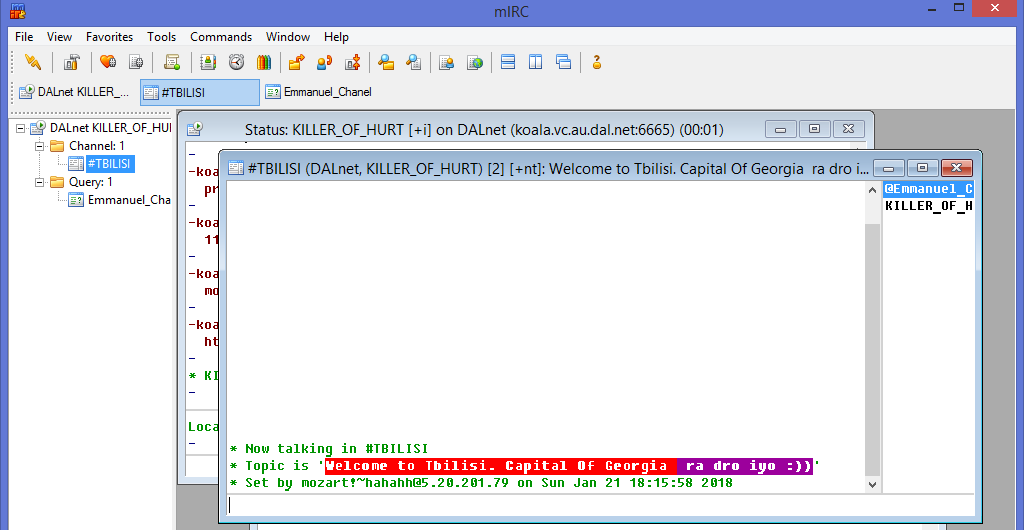The image size is (1024, 530).
Task: Click the About help question icon
Action: [596, 62]
